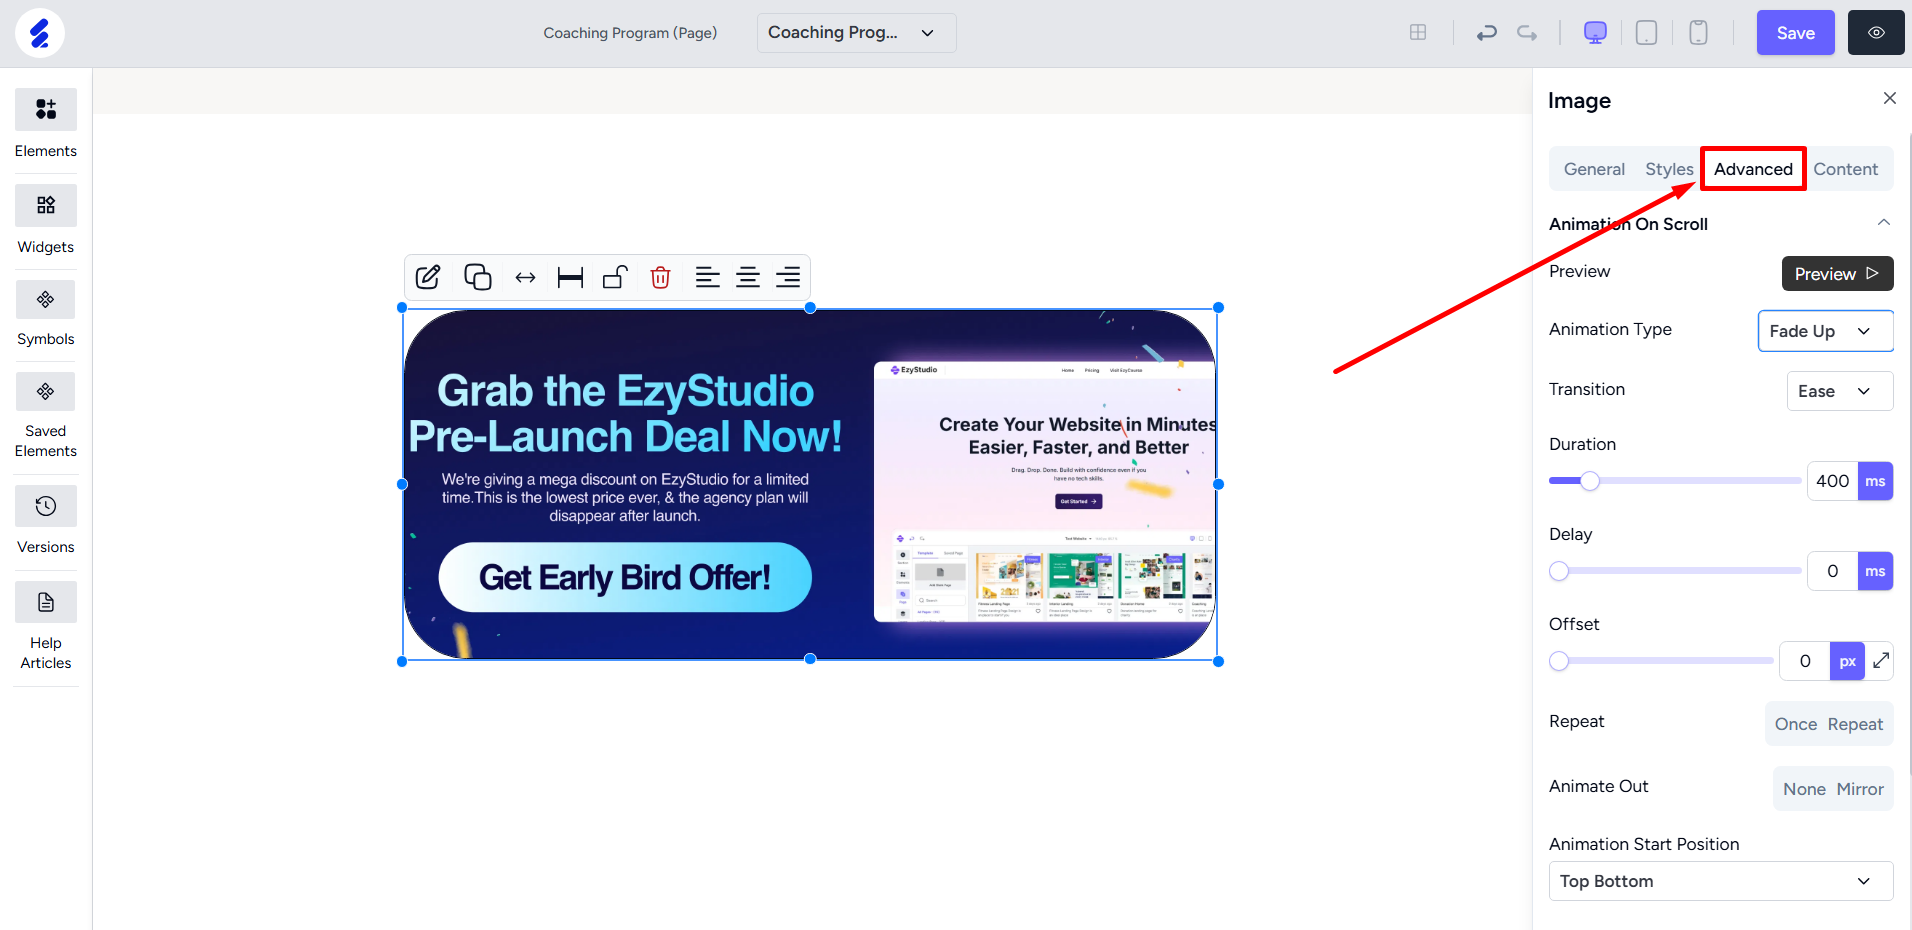The width and height of the screenshot is (1912, 930).
Task: Click the Preview animation button
Action: point(1837,273)
